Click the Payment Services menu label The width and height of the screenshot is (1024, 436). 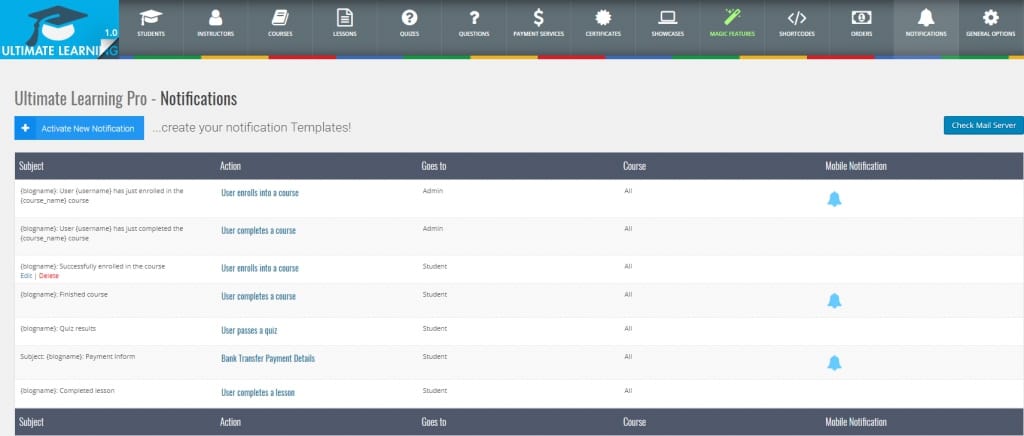click(538, 34)
